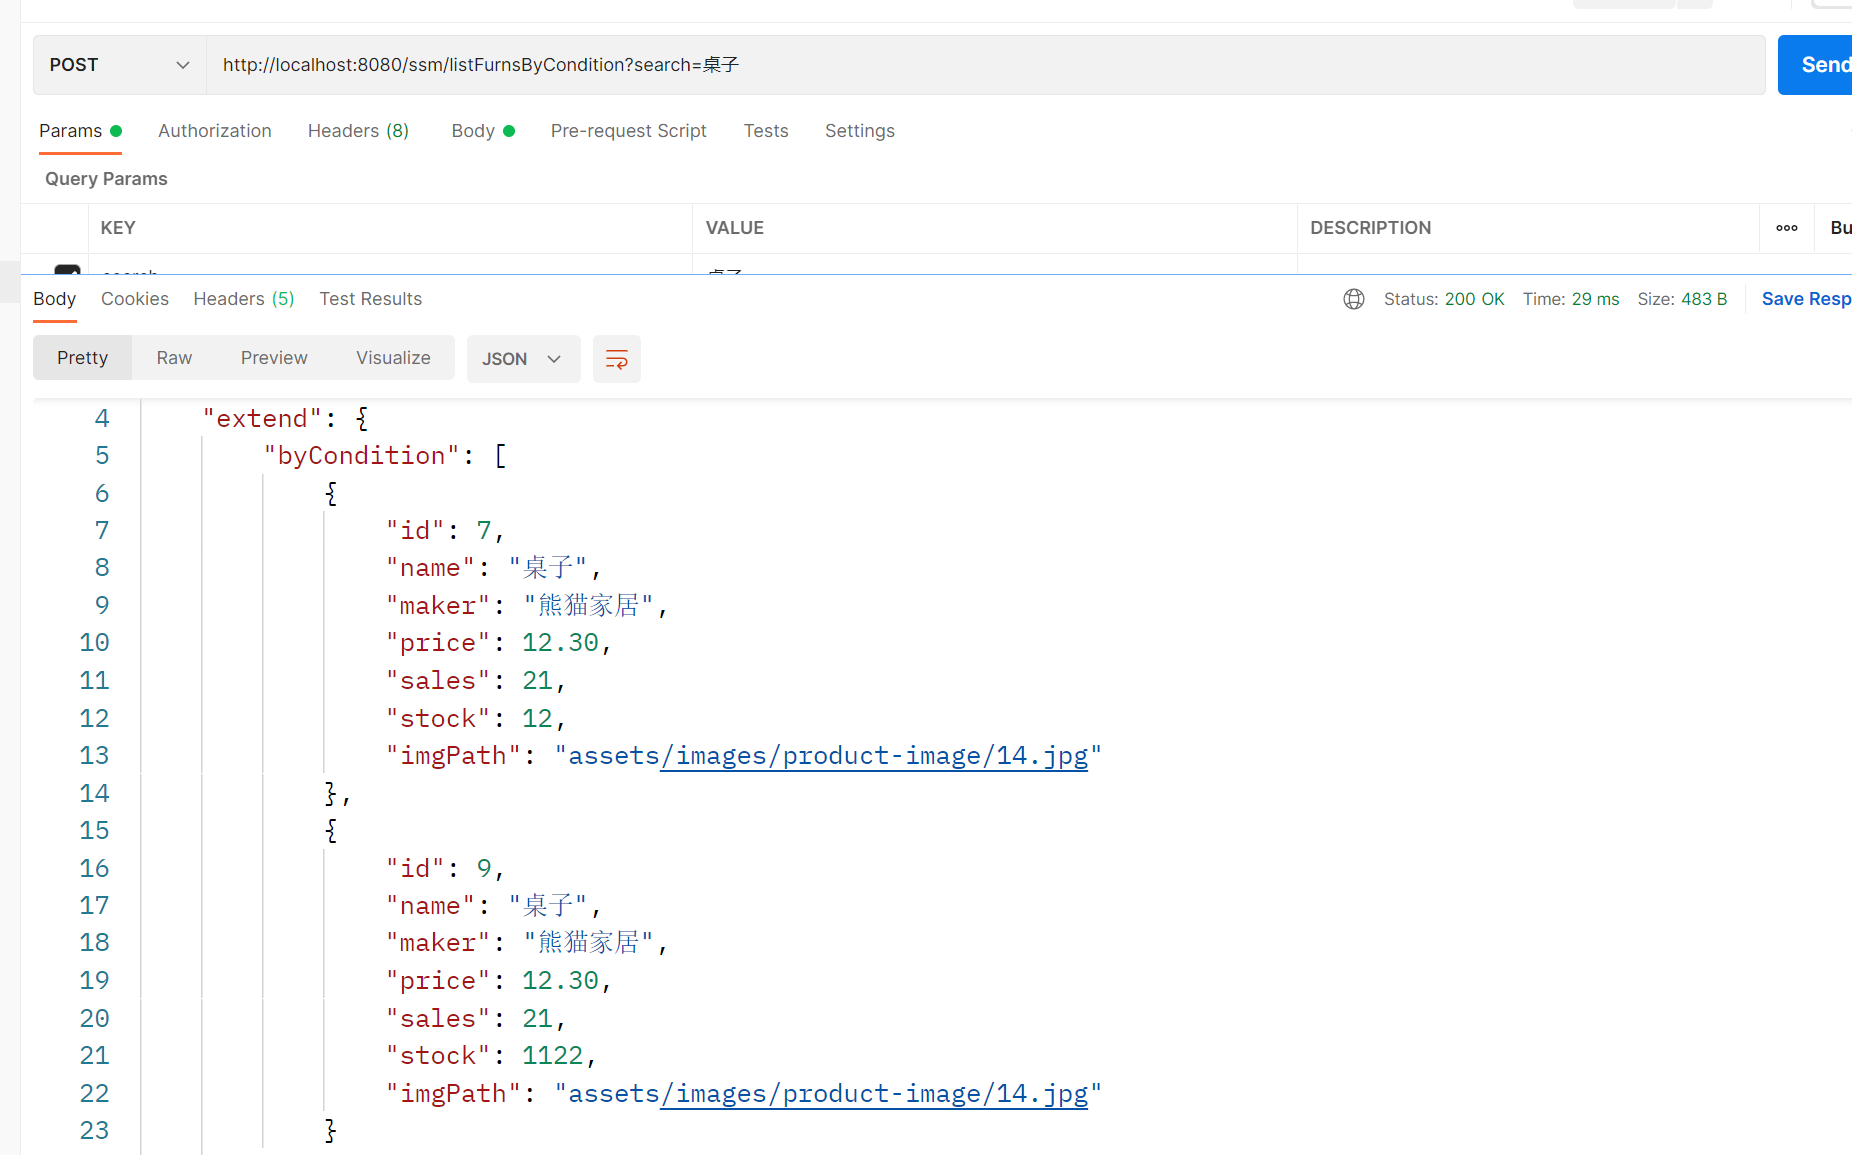Screen dimensions: 1852x1155
Task: Click the DESCRIPTION column header
Action: coord(1371,228)
